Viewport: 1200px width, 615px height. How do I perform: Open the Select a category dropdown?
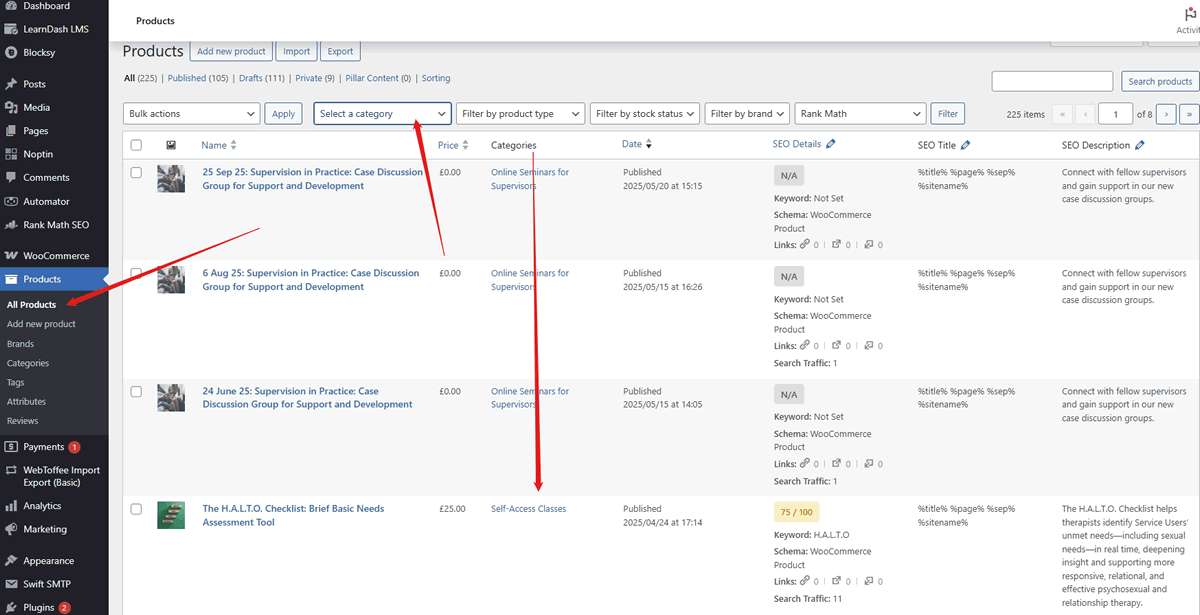382,114
